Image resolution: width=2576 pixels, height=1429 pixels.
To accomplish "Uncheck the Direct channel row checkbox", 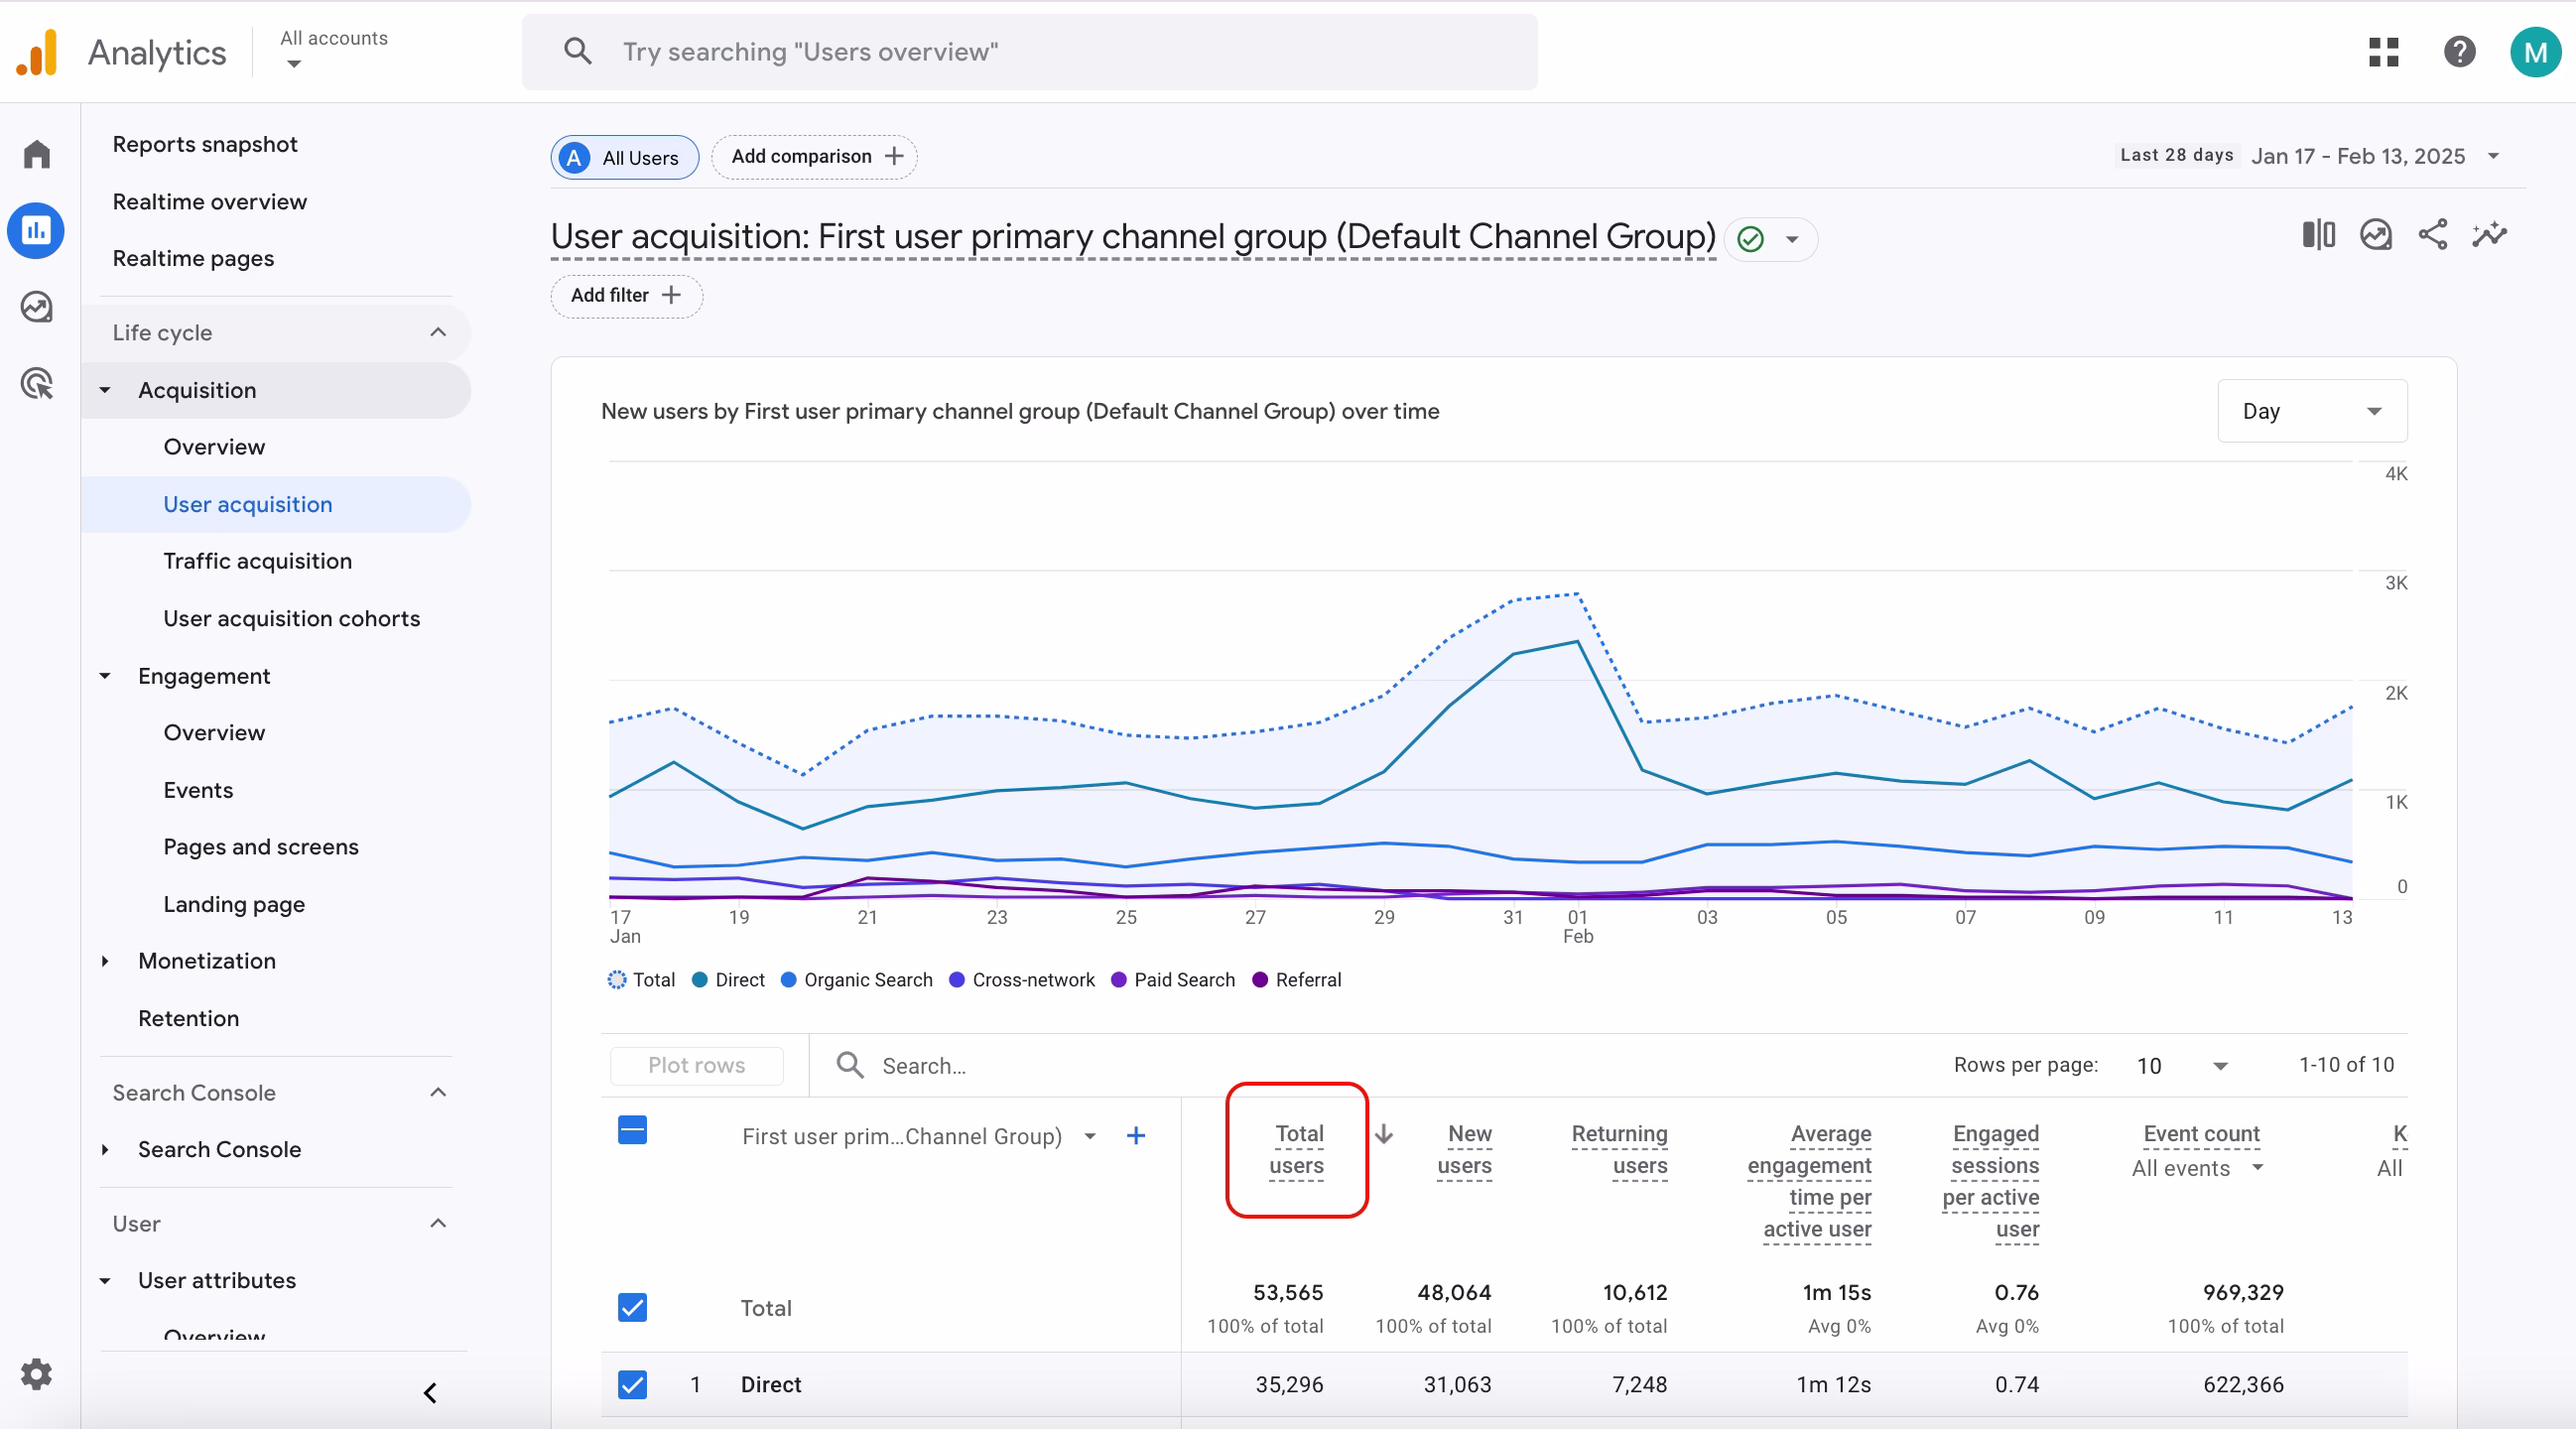I will coord(632,1385).
